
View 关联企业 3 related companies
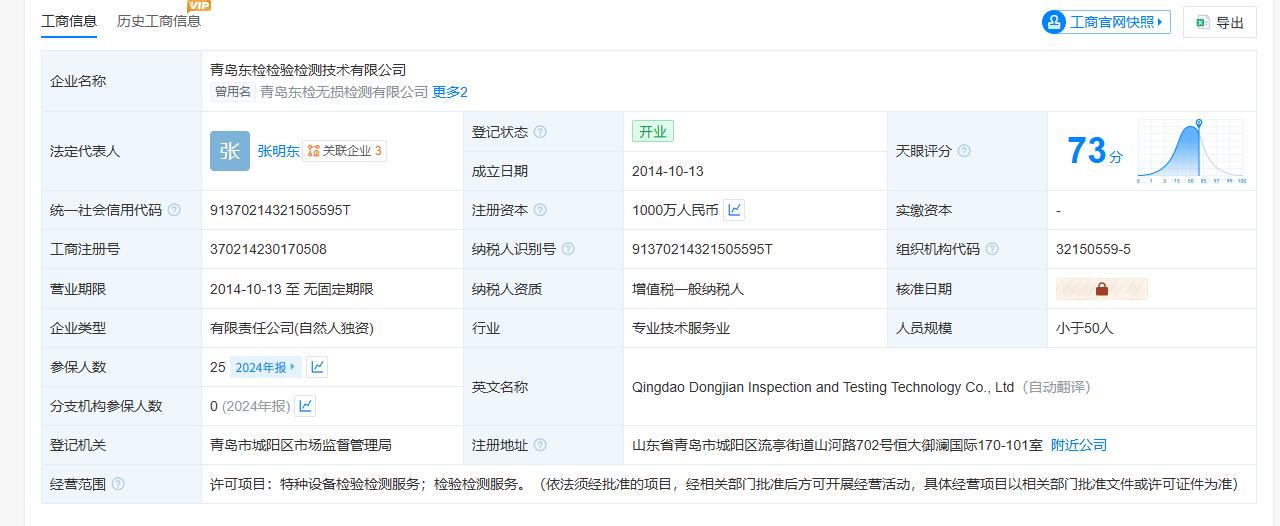tap(345, 151)
